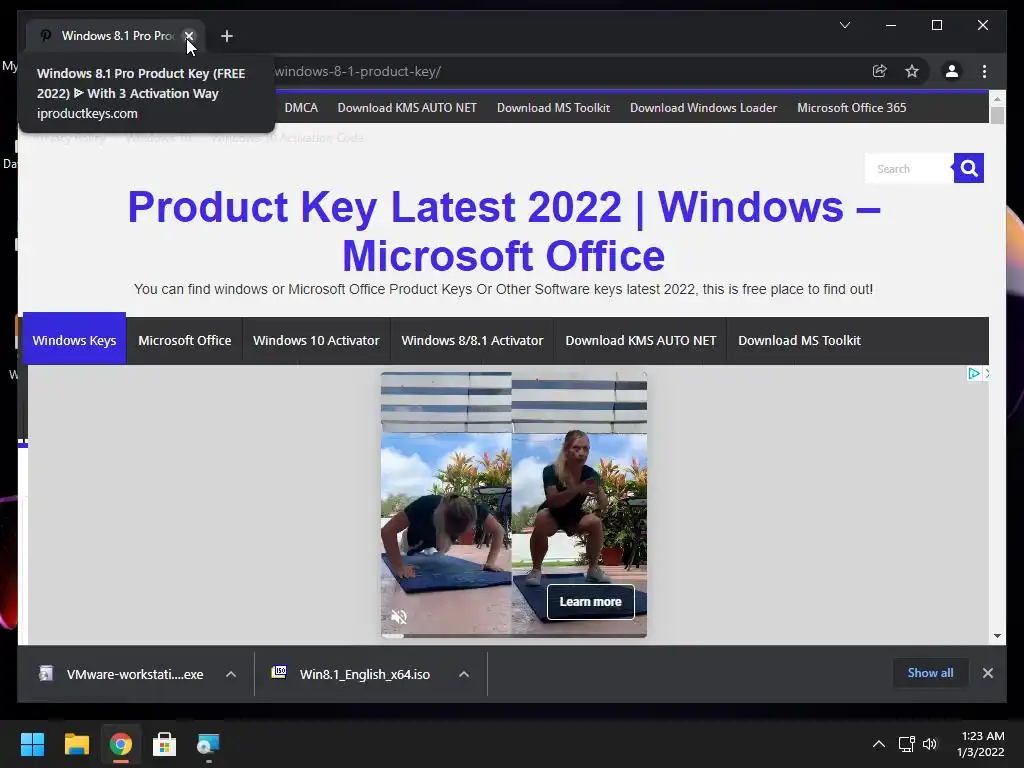Open network status tray icon
Screen dimensions: 1024x768
point(906,744)
